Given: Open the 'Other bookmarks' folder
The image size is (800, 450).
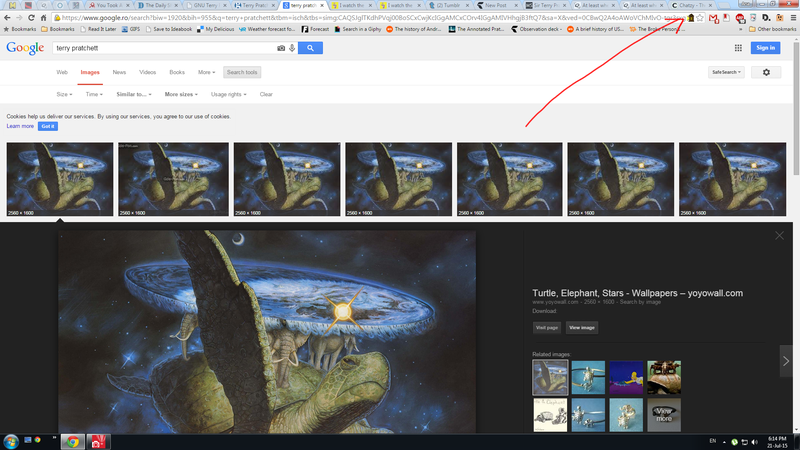Looking at the screenshot, I should 772,30.
